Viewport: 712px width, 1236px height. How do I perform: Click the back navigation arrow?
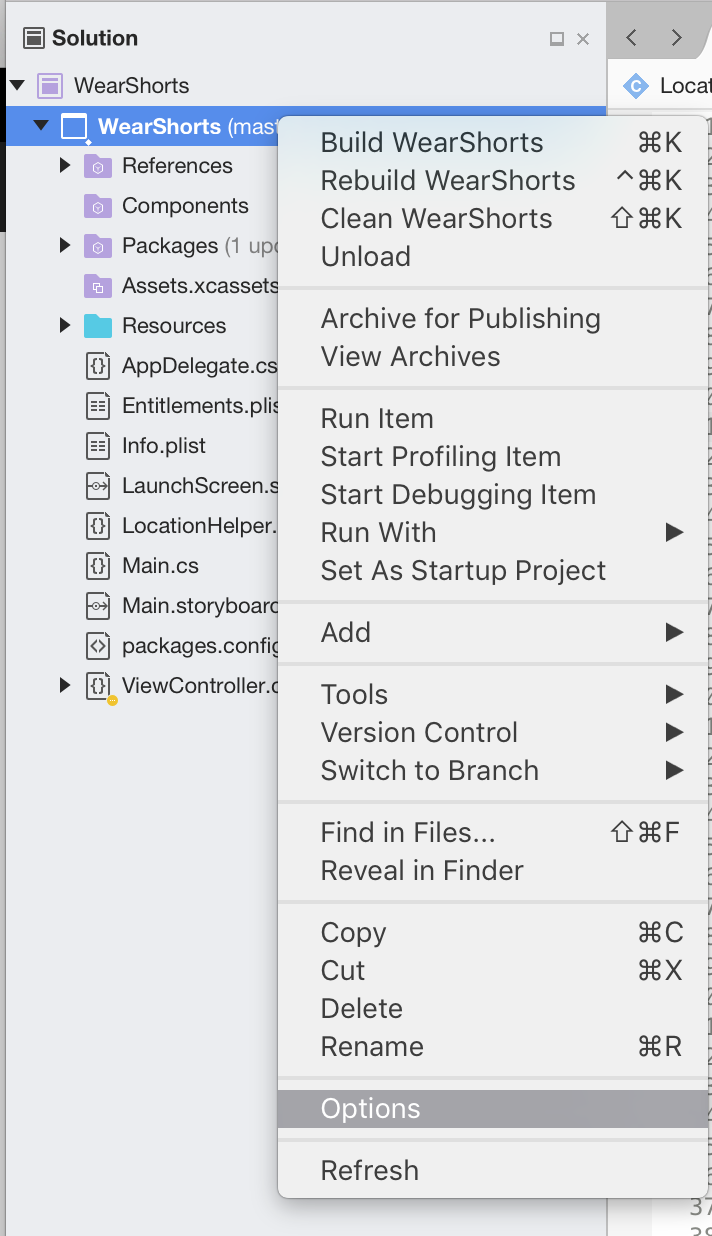pos(631,35)
